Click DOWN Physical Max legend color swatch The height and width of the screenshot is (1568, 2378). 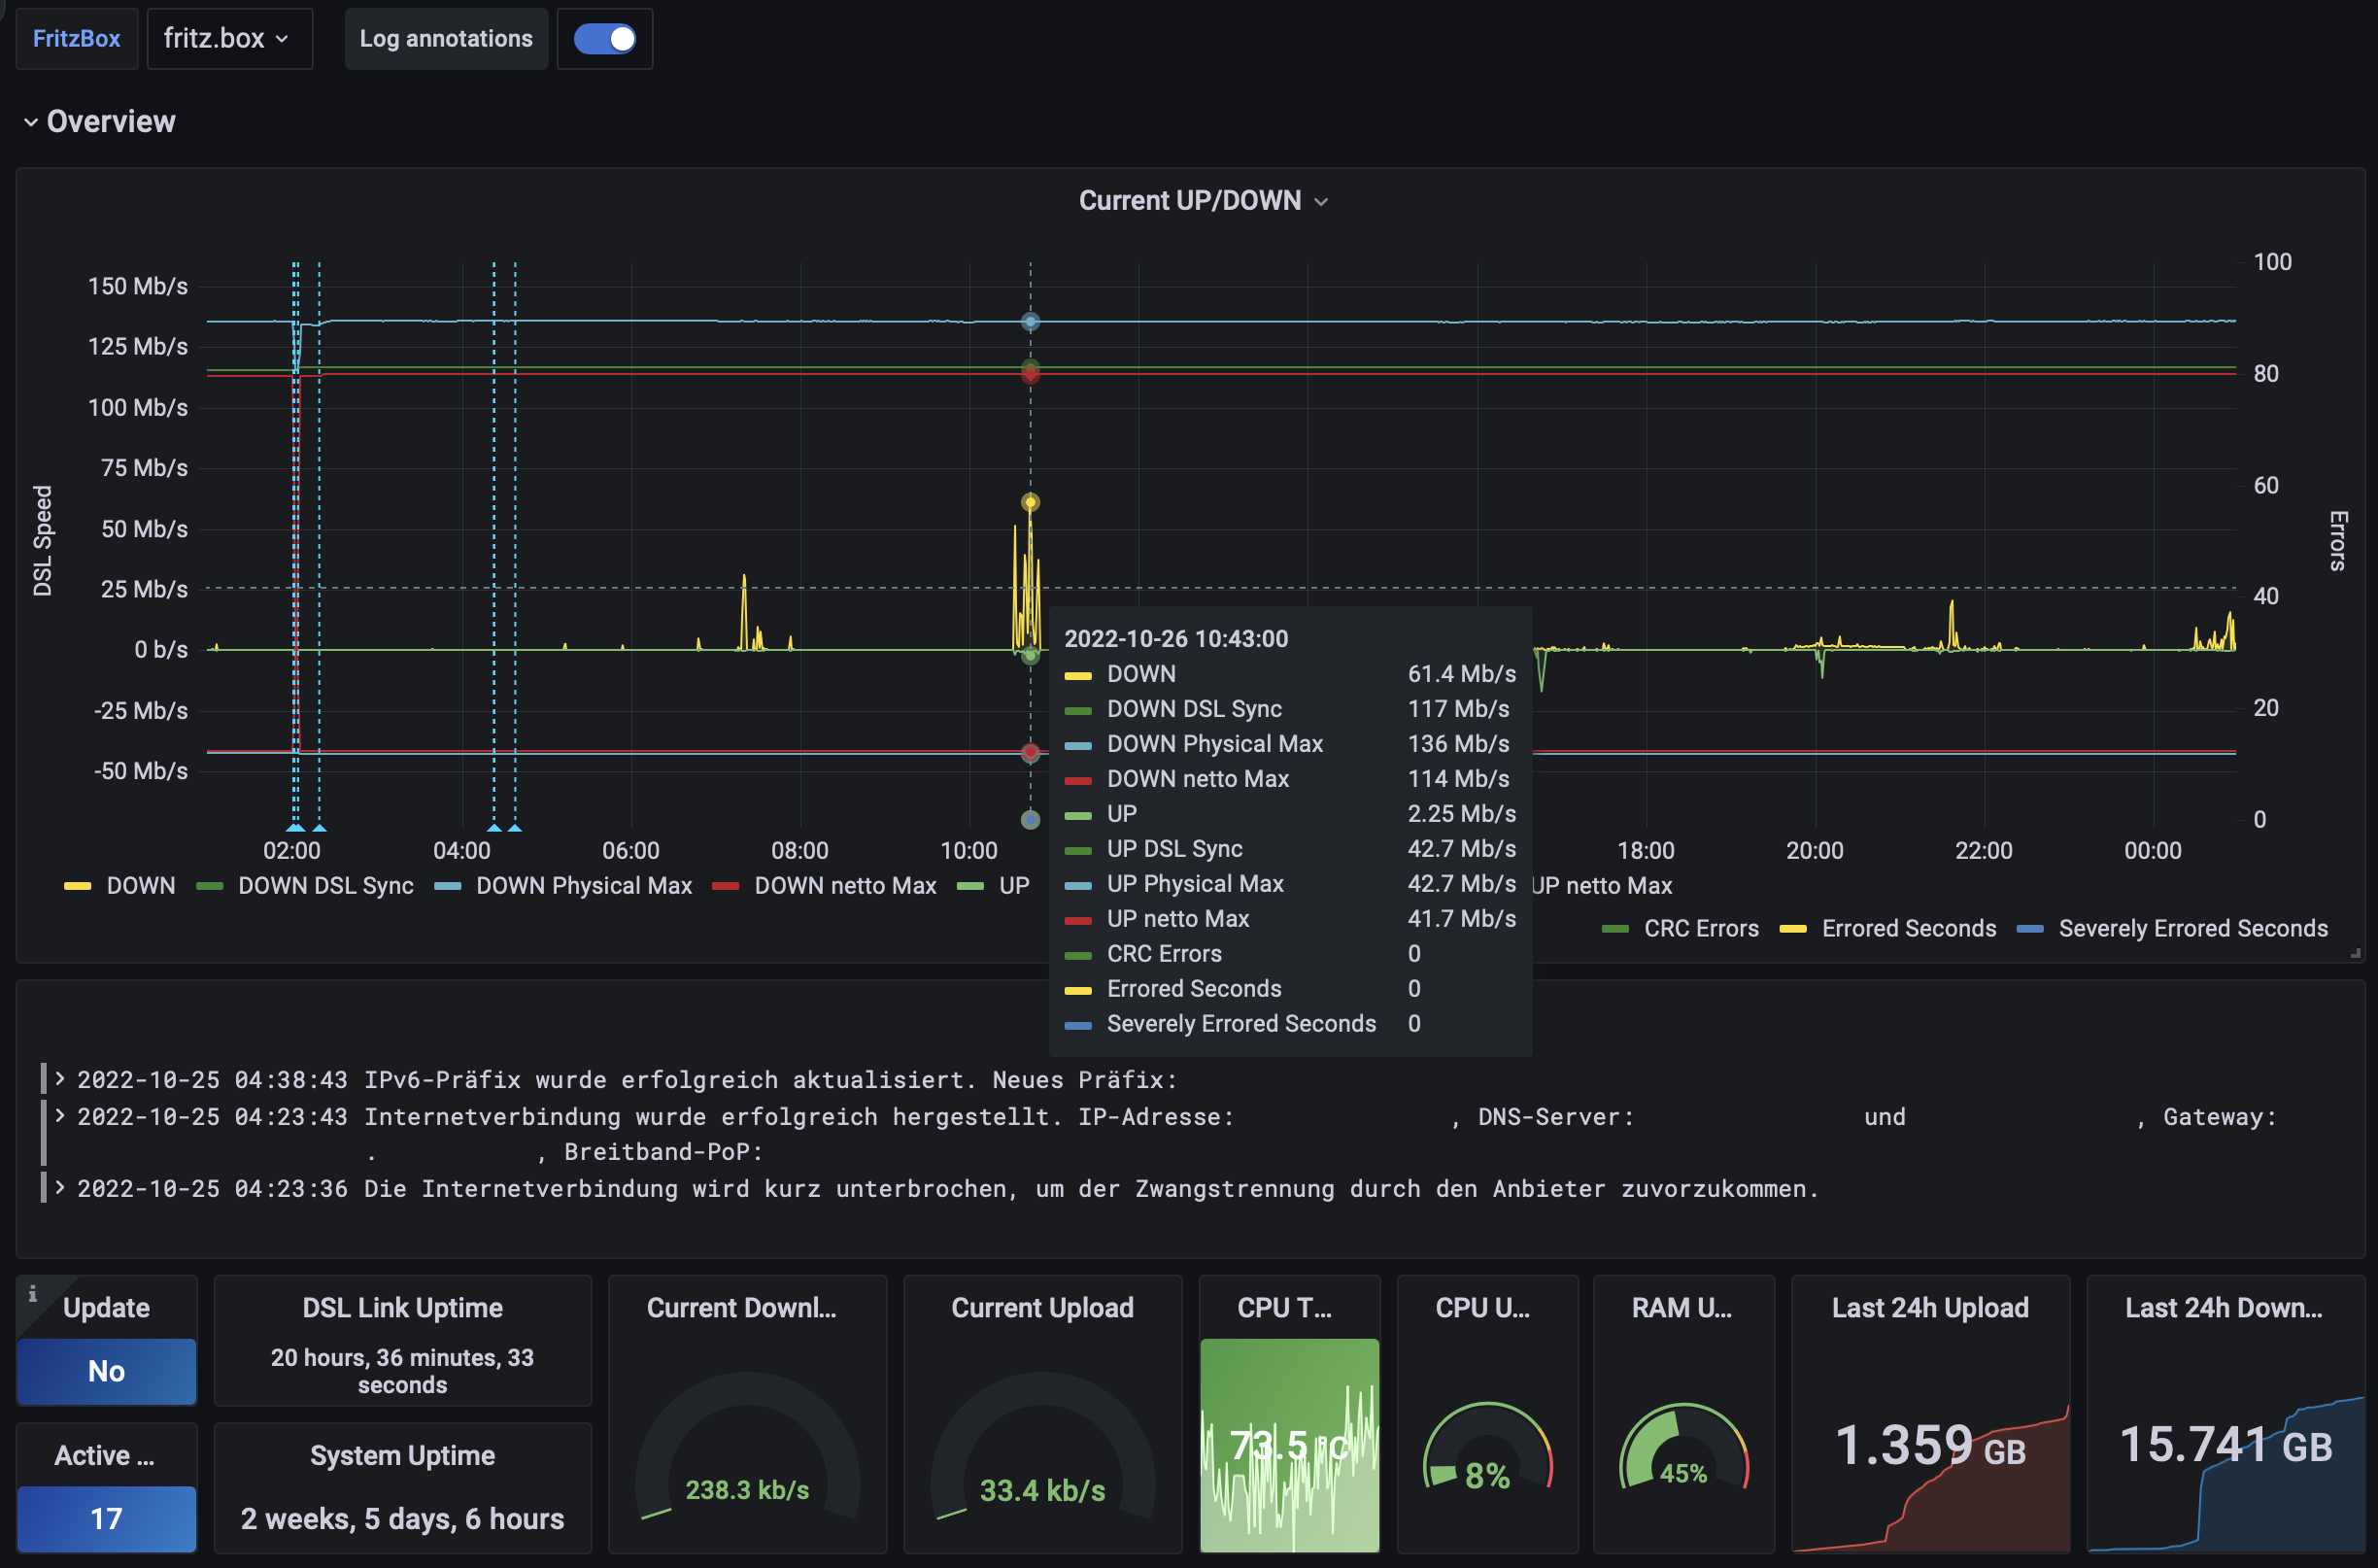pyautogui.click(x=448, y=886)
